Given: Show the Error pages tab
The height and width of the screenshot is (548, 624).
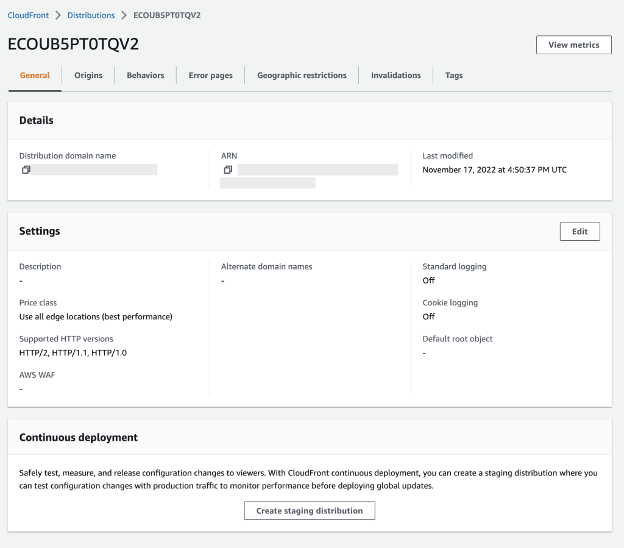Looking at the screenshot, I should tap(210, 75).
